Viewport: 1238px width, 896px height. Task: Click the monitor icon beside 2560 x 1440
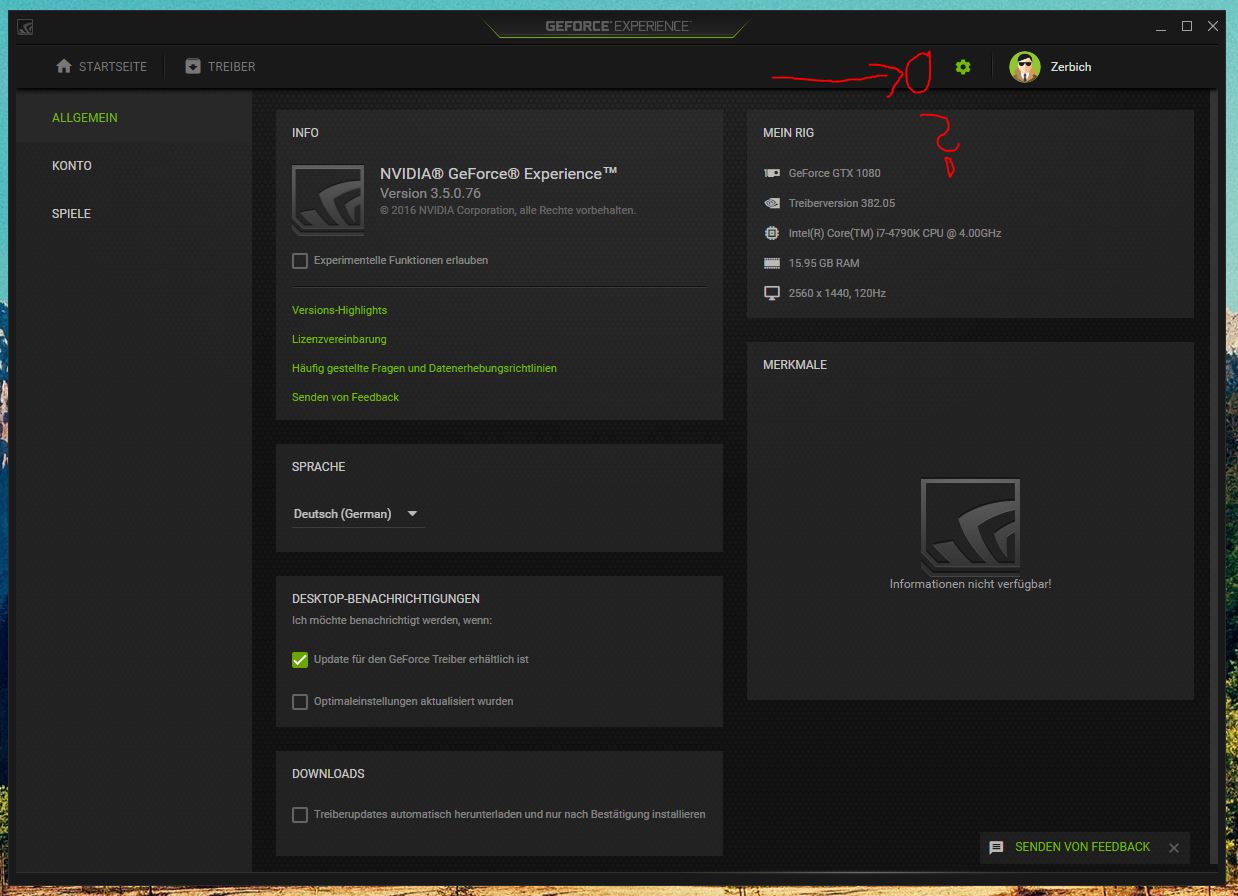click(772, 293)
